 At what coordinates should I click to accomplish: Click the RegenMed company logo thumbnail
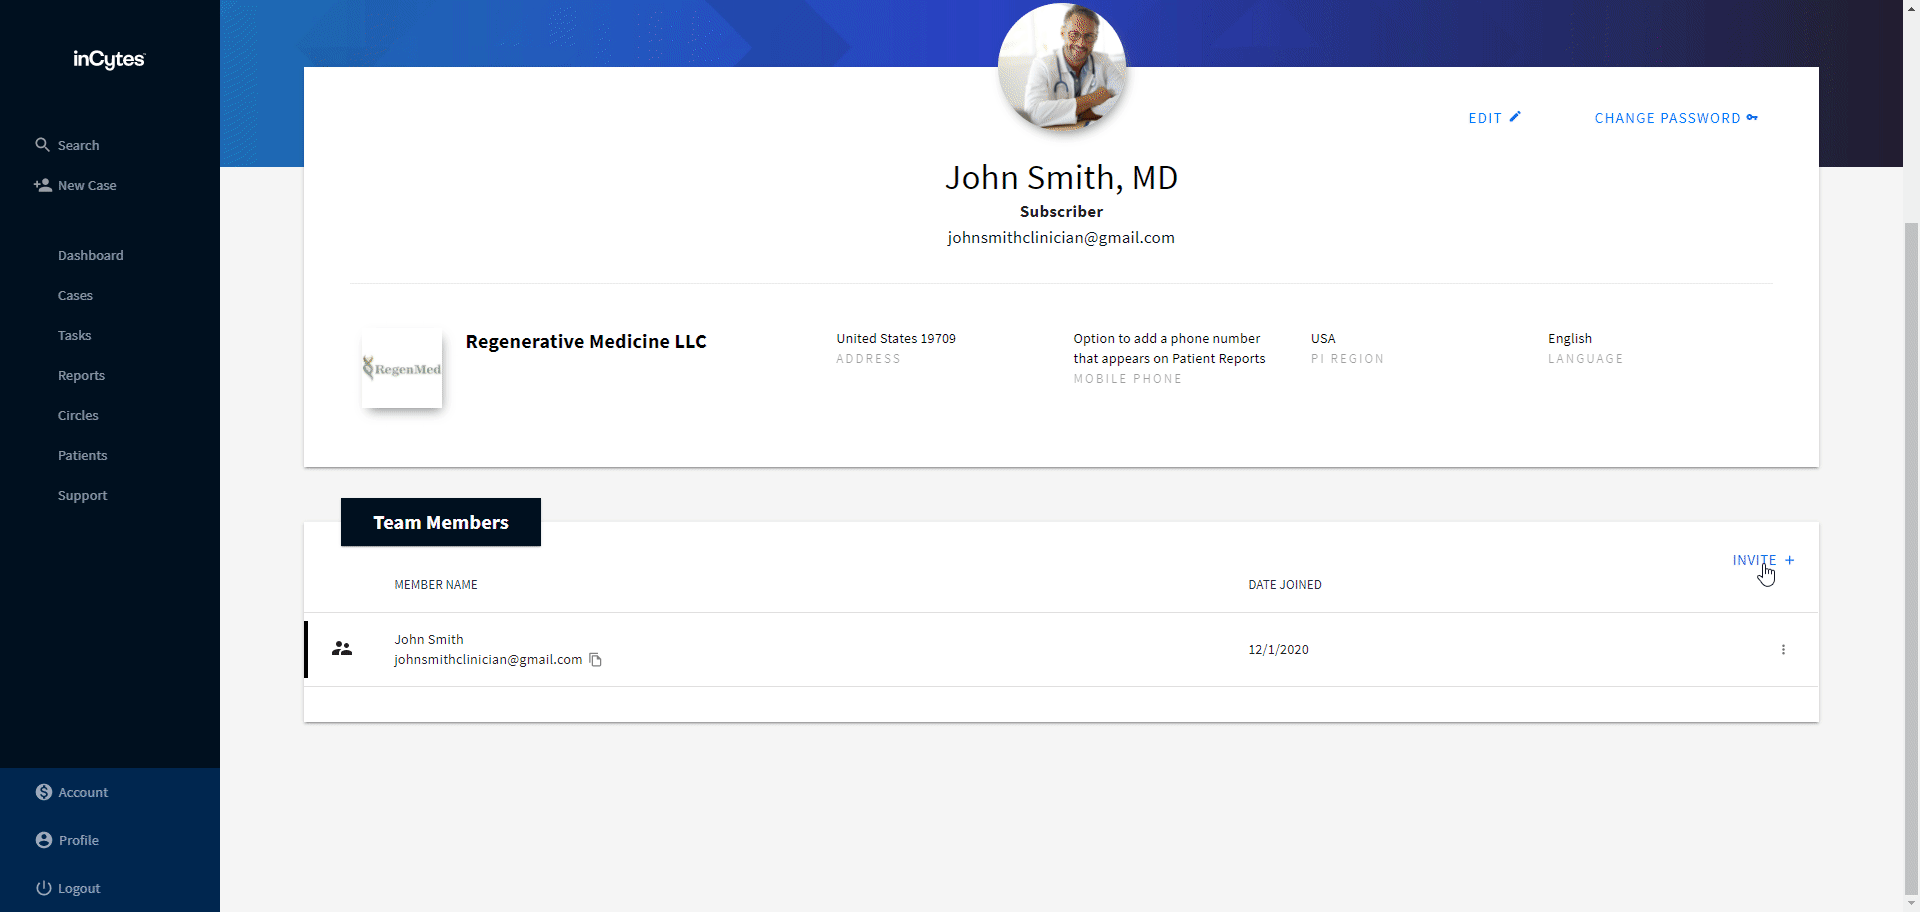[x=402, y=368]
